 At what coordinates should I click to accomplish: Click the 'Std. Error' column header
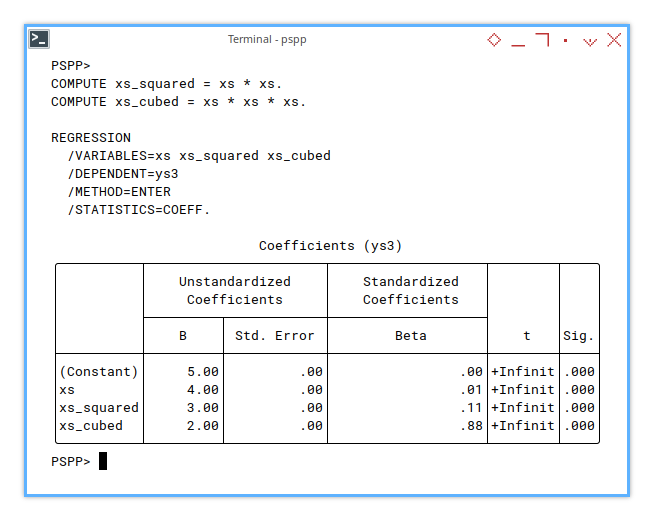[275, 336]
